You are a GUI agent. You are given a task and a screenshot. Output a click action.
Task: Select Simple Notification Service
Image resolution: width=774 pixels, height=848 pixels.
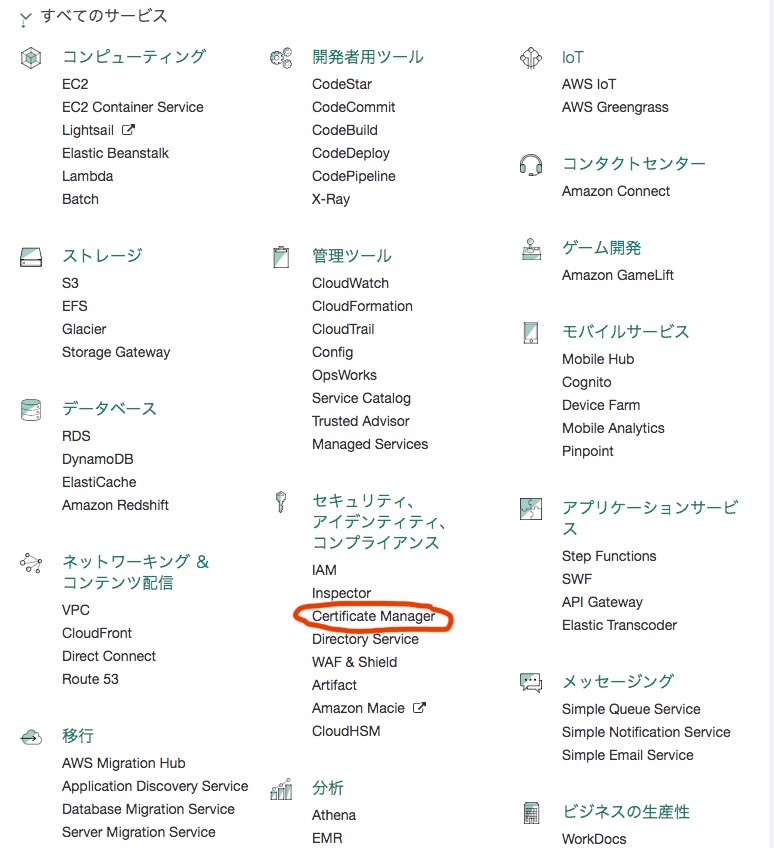646,732
